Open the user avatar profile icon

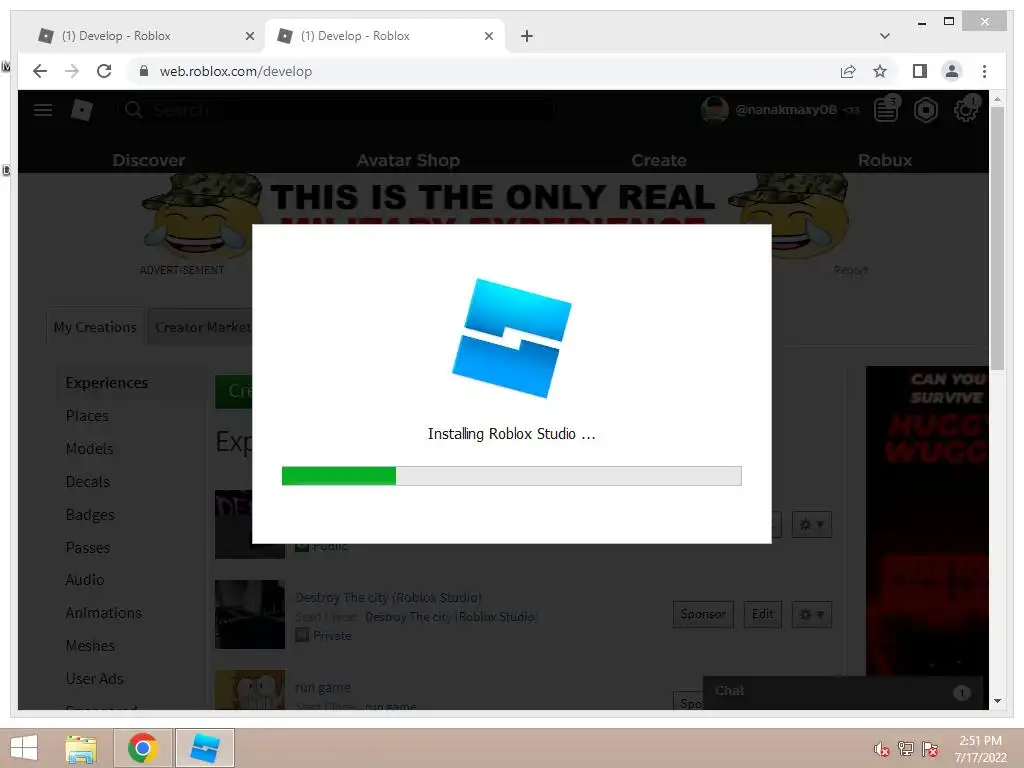click(x=714, y=110)
